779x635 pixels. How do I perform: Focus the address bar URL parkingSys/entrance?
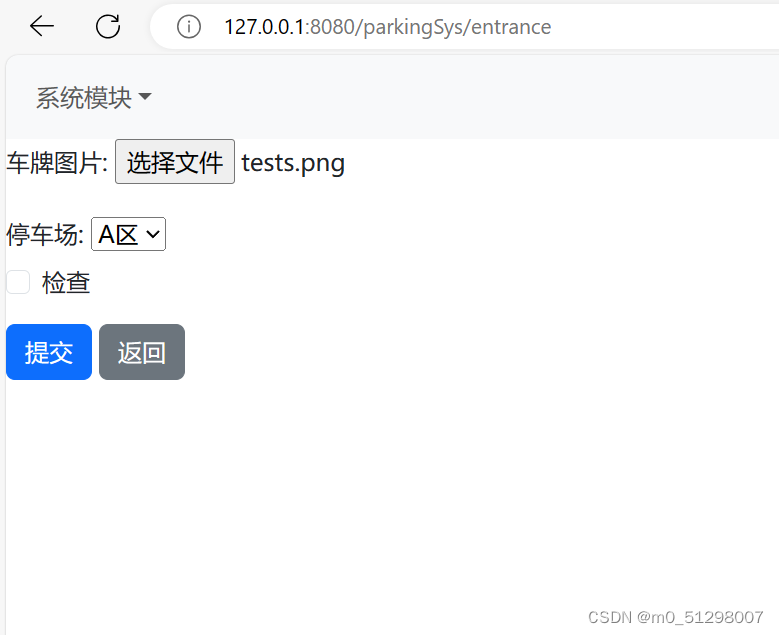coord(388,27)
